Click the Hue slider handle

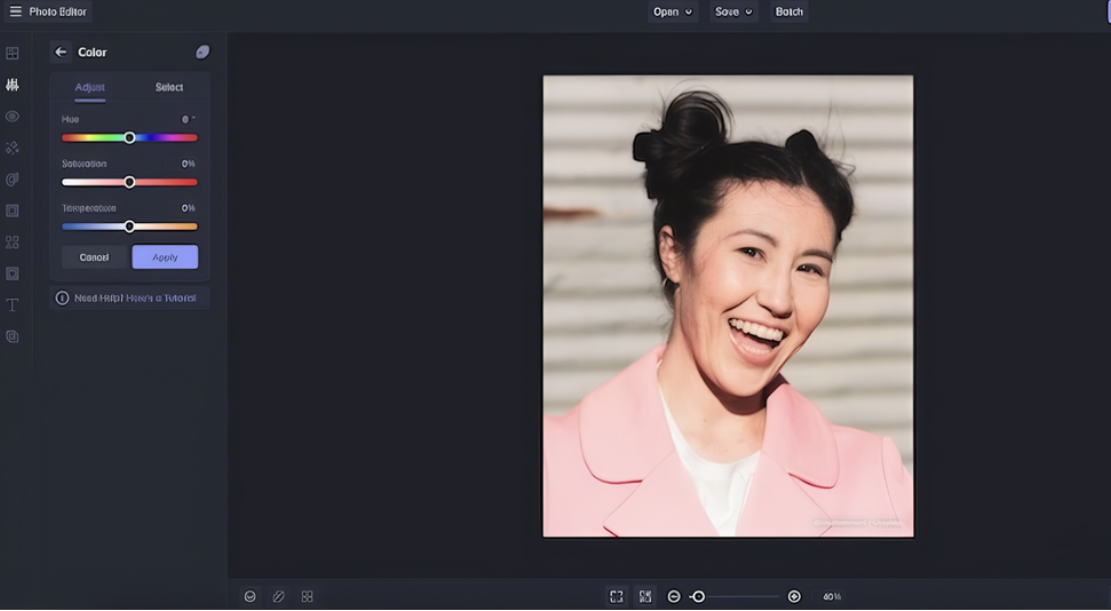pos(130,138)
